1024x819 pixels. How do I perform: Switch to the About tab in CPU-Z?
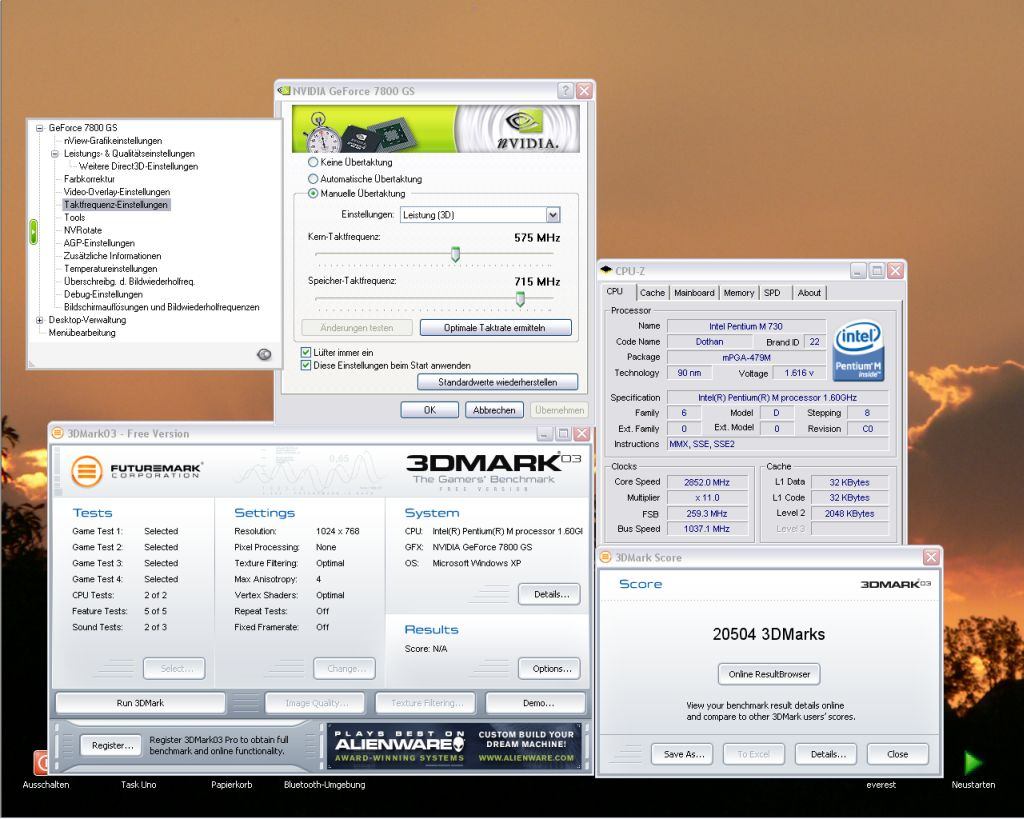coord(809,293)
